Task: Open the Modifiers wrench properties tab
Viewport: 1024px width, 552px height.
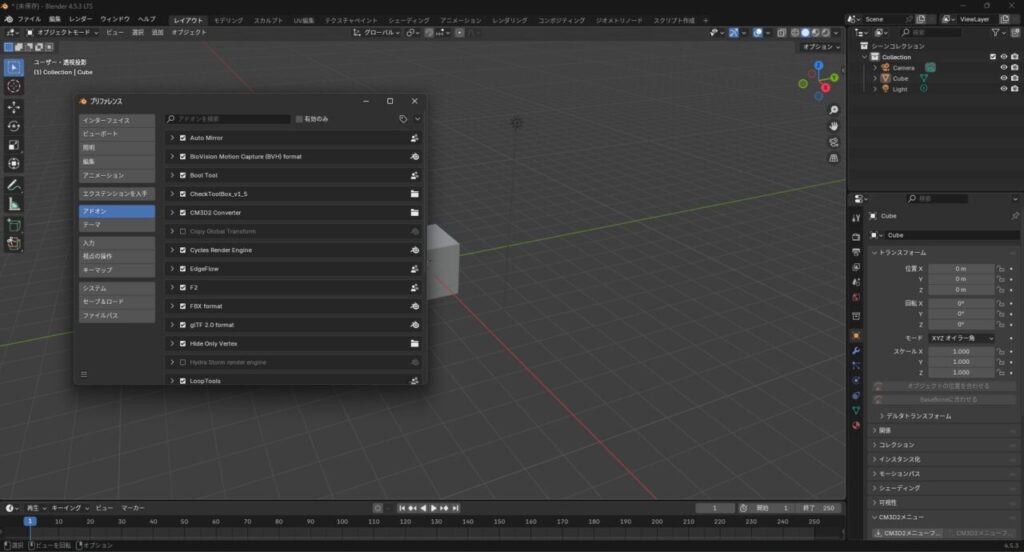Action: point(856,351)
